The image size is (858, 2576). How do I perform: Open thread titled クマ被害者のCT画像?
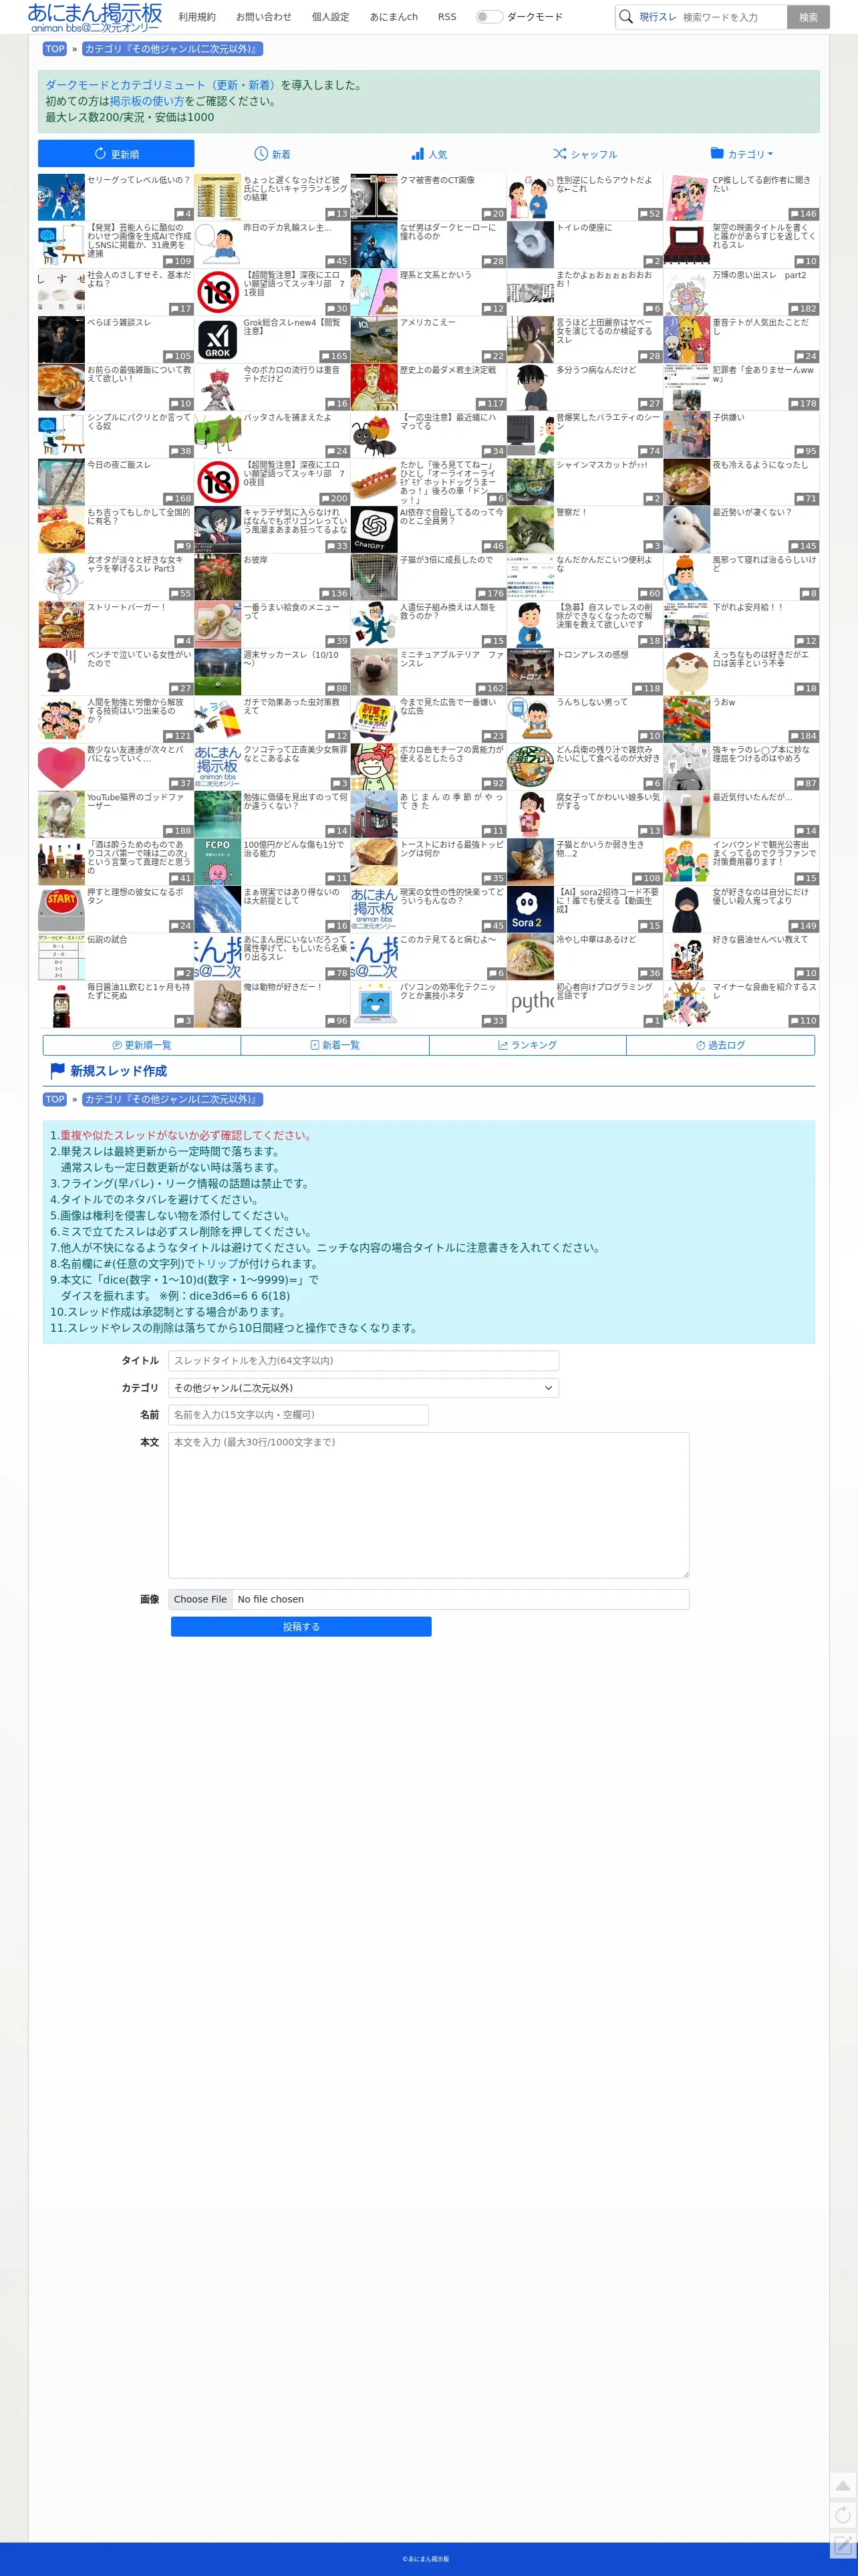point(438,180)
